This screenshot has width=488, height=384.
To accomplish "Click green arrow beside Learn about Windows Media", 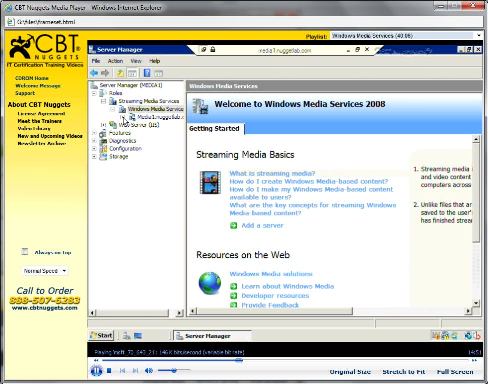I will tap(234, 286).
